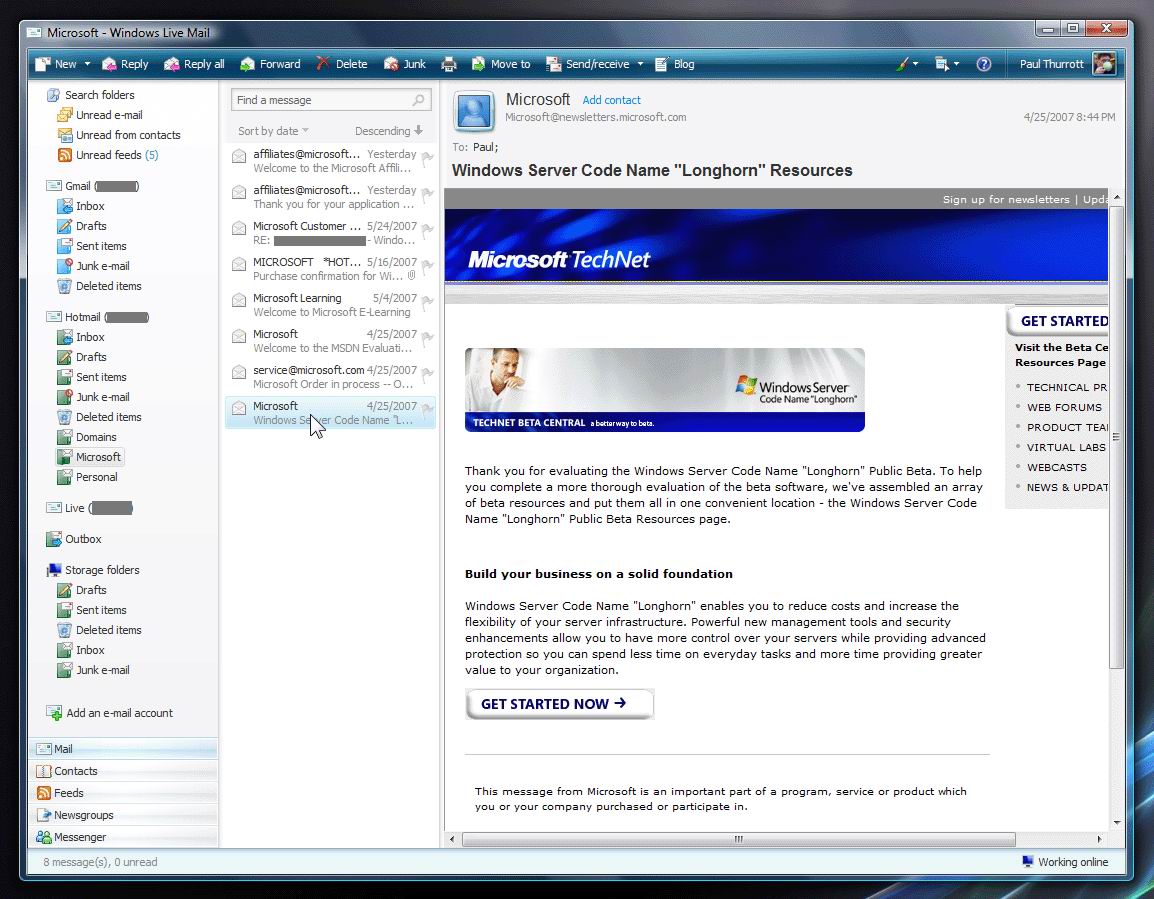Switch to the Mail section
This screenshot has width=1154, height=899.
click(x=125, y=749)
